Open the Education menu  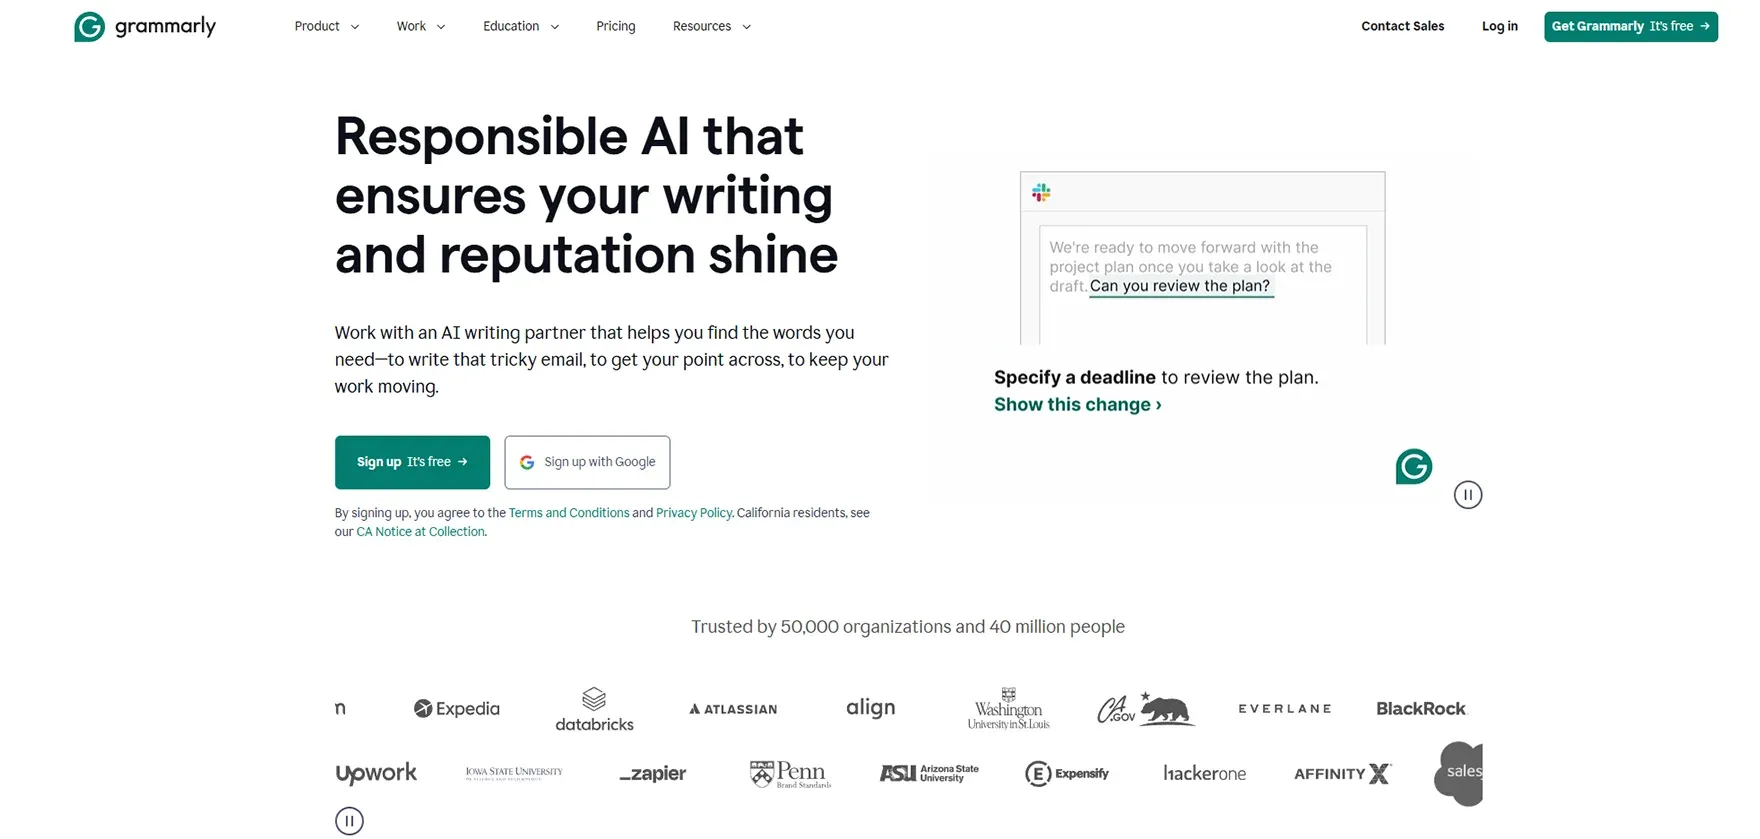click(x=520, y=27)
